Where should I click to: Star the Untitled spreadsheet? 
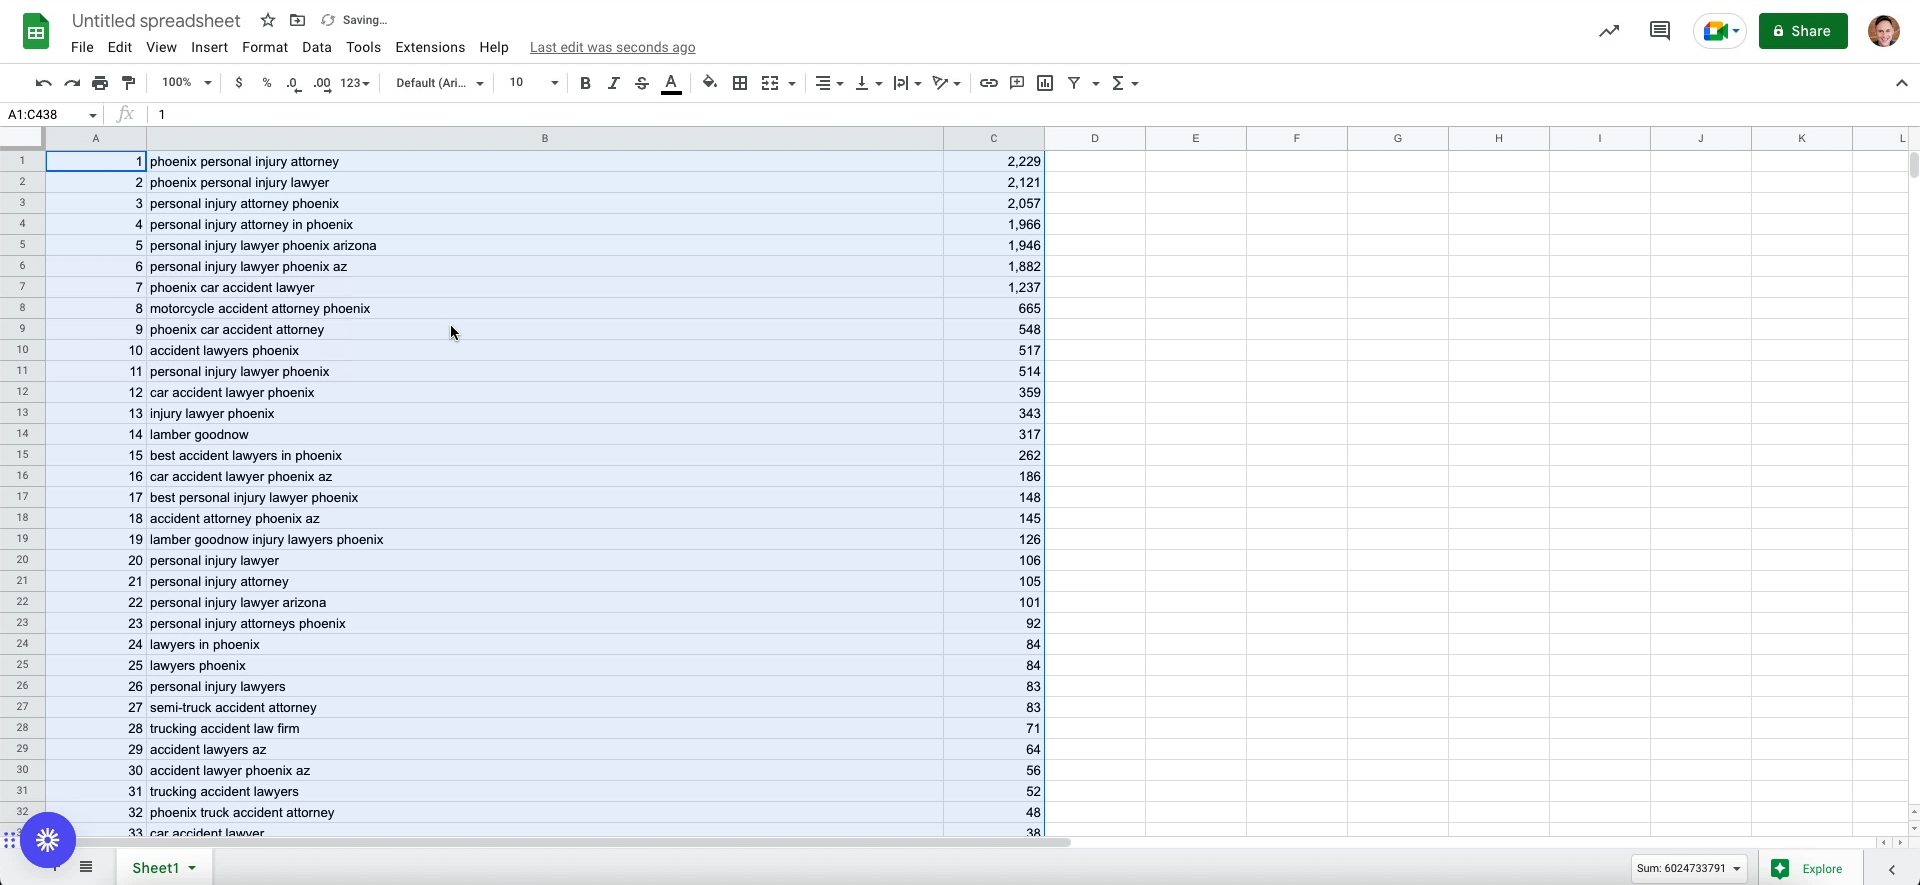tap(267, 20)
